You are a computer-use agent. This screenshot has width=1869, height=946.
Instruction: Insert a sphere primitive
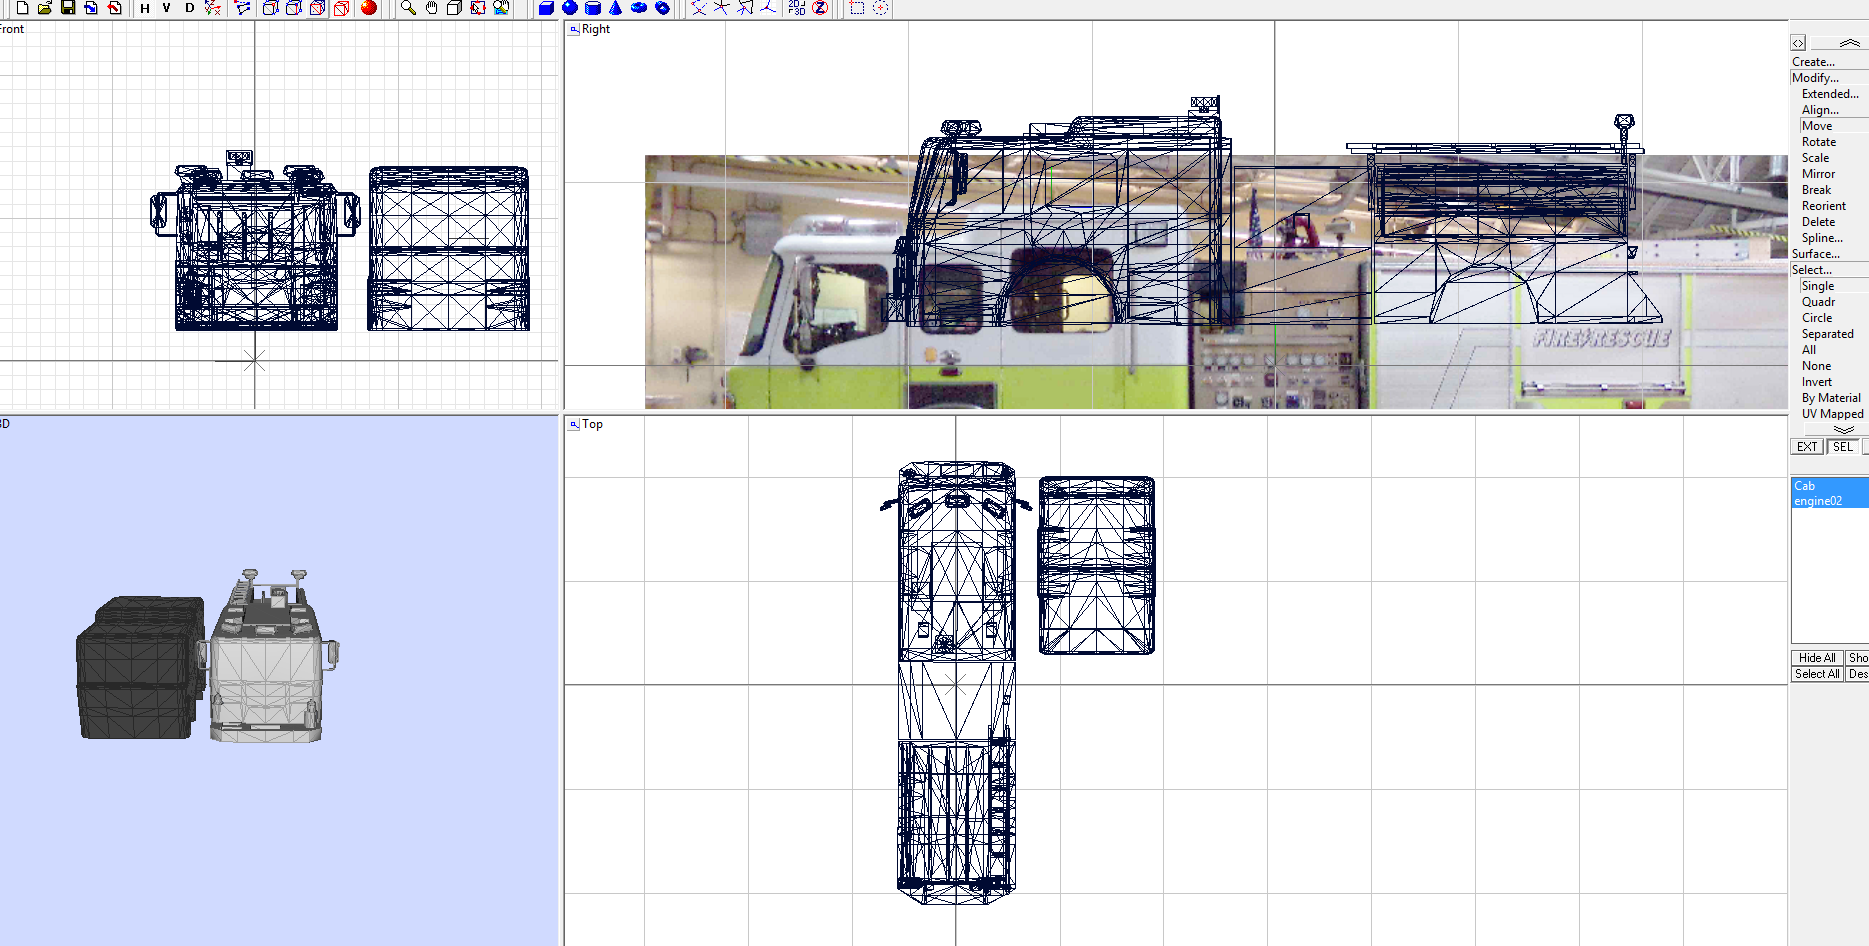pyautogui.click(x=569, y=8)
